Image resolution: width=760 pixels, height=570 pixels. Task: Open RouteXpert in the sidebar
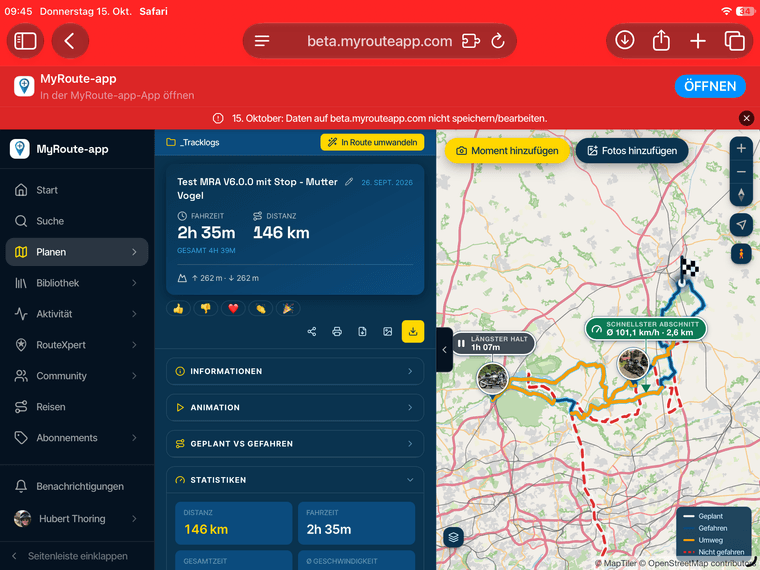77,345
